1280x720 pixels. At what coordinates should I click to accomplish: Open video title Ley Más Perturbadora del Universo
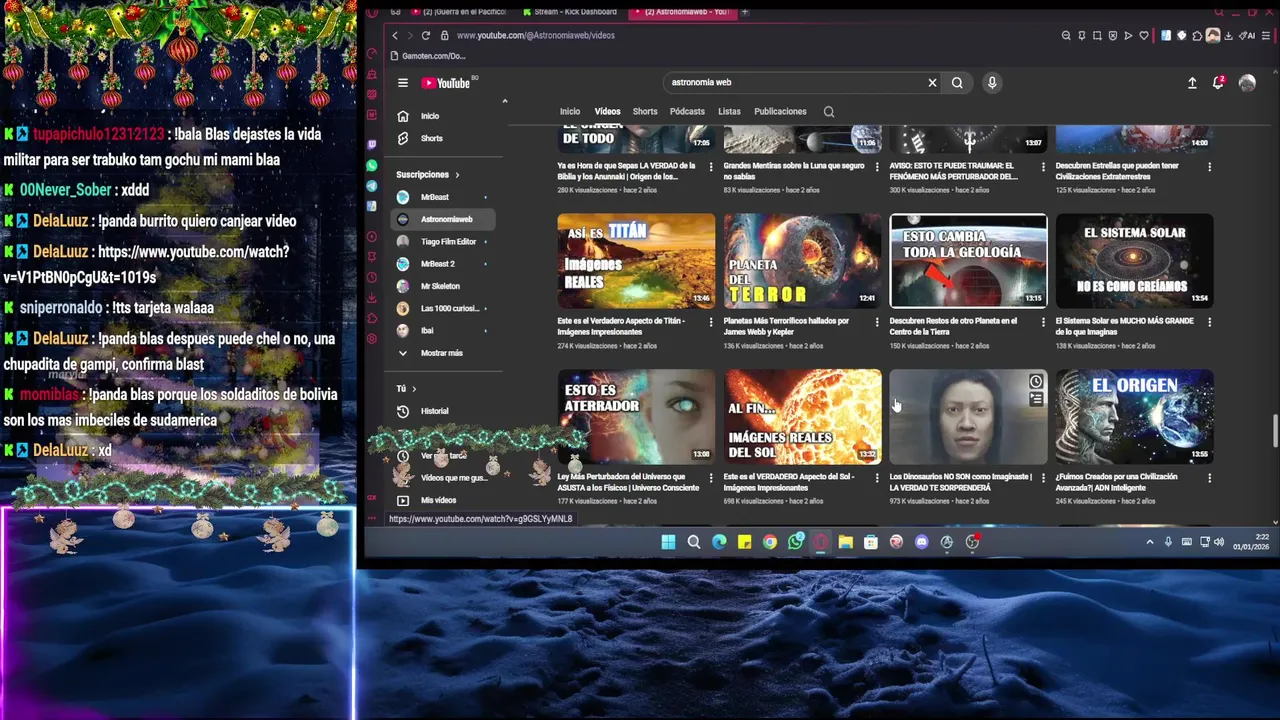click(x=628, y=482)
